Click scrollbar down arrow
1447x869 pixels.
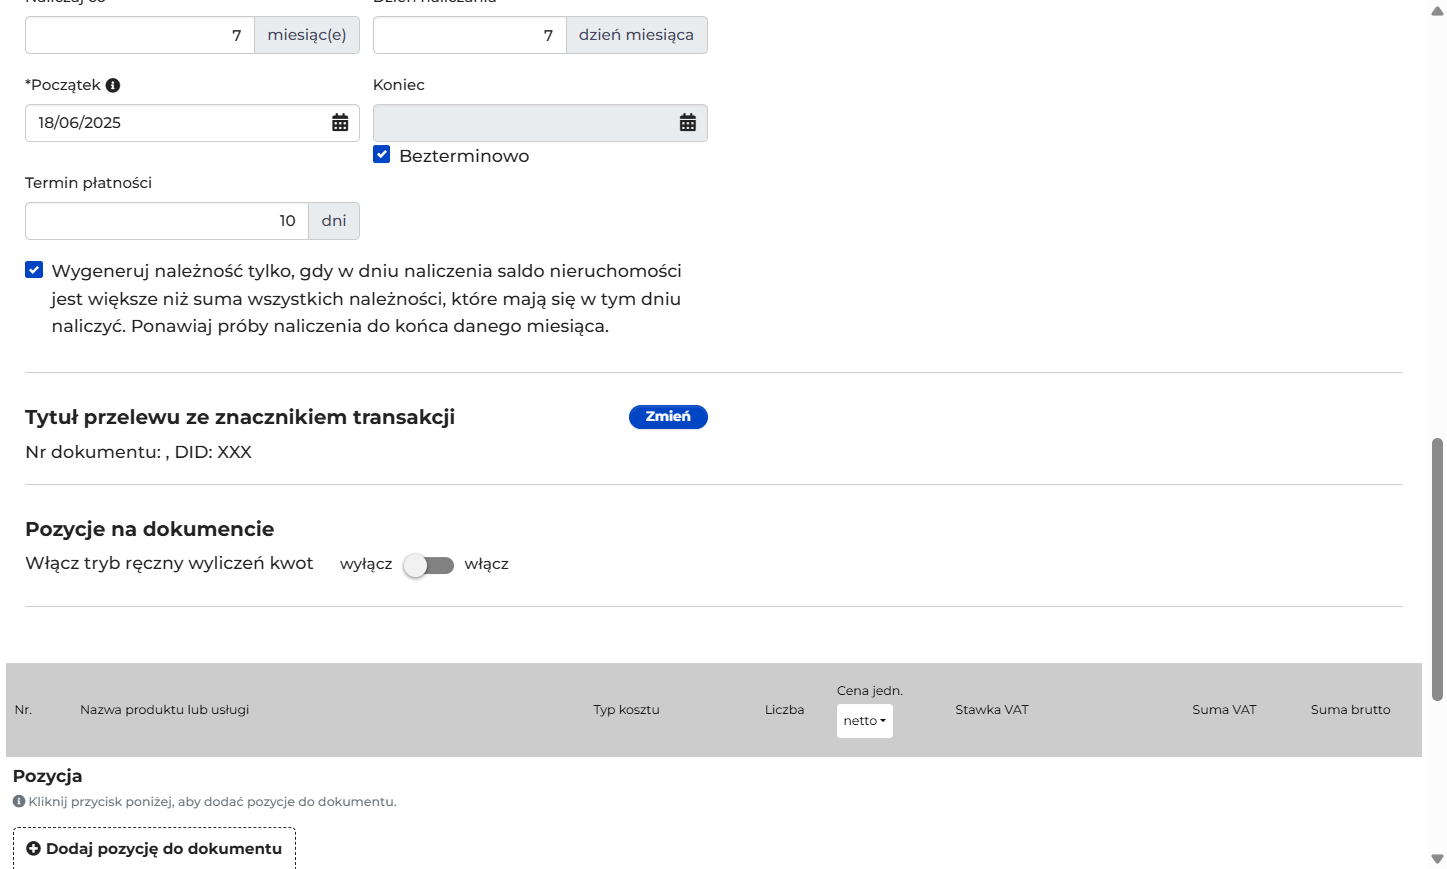tap(1437, 859)
